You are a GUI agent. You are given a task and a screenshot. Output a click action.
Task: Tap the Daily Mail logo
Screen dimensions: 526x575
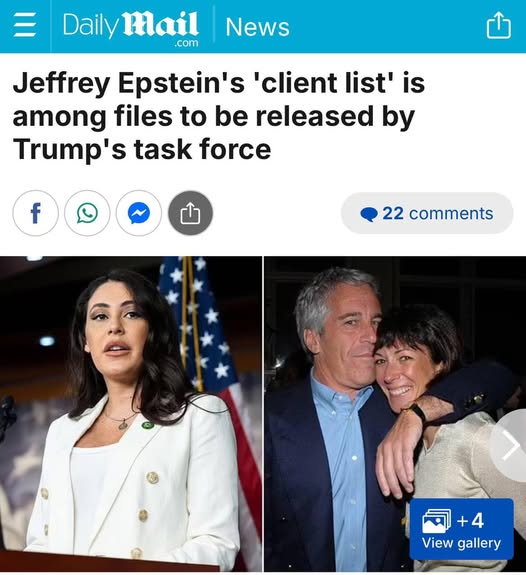click(x=131, y=28)
